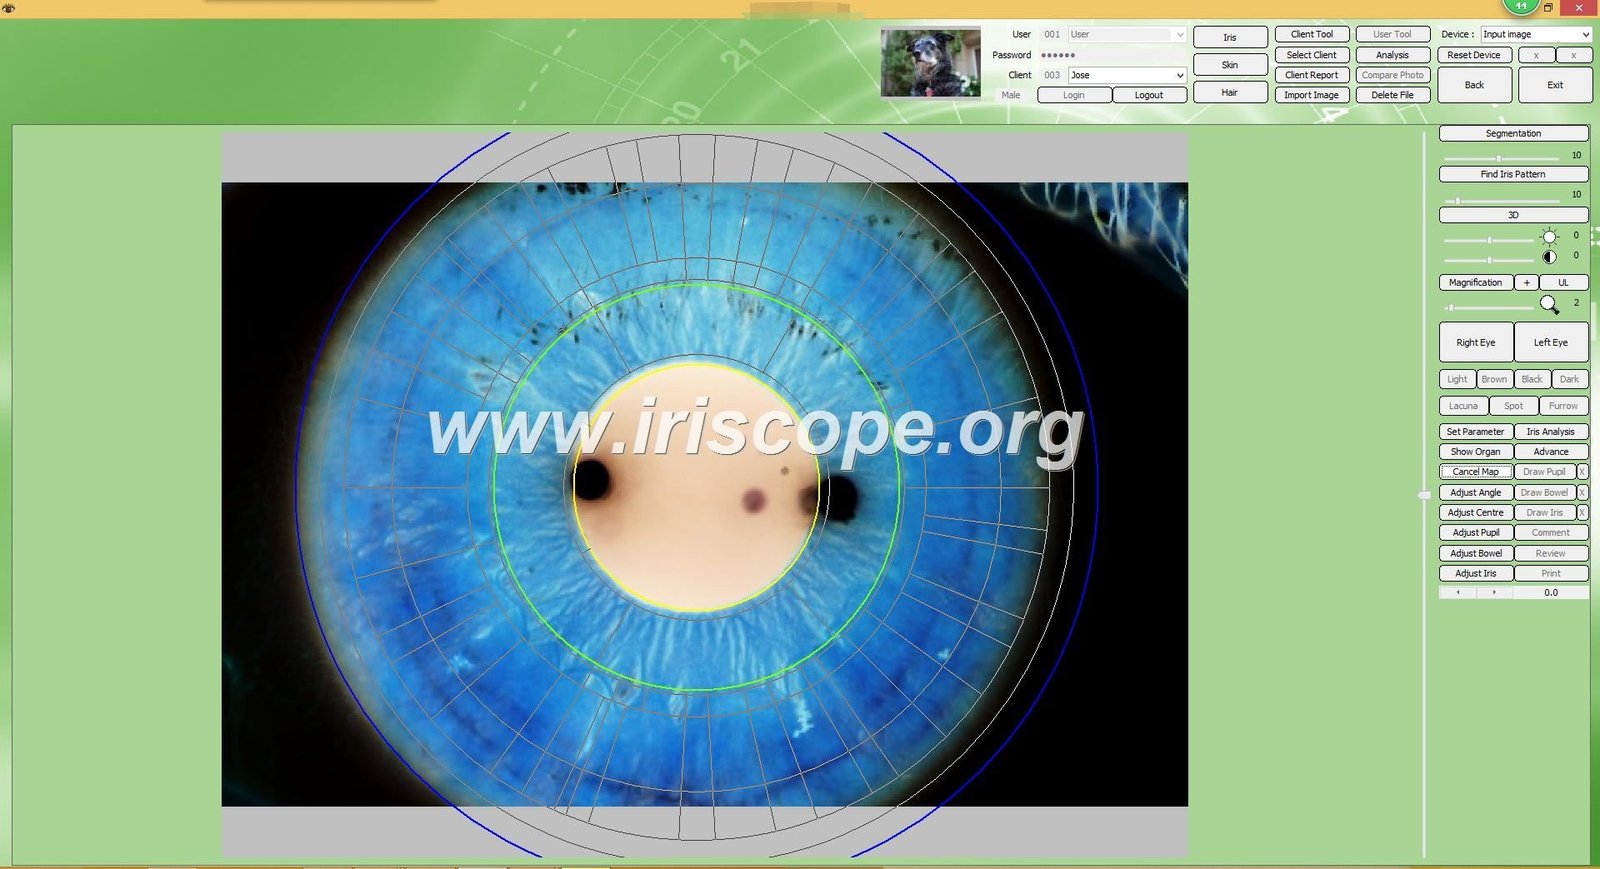Click the X beside Draw Bowel
The image size is (1600, 869).
click(1582, 492)
